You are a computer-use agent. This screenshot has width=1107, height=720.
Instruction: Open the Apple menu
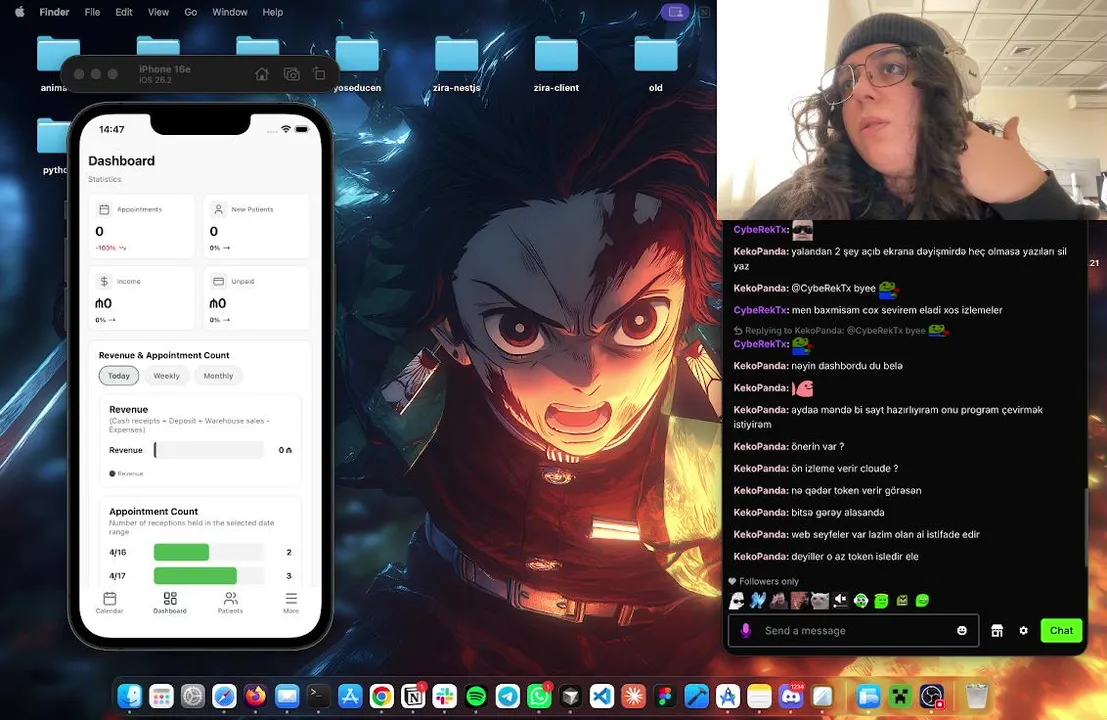click(x=20, y=12)
